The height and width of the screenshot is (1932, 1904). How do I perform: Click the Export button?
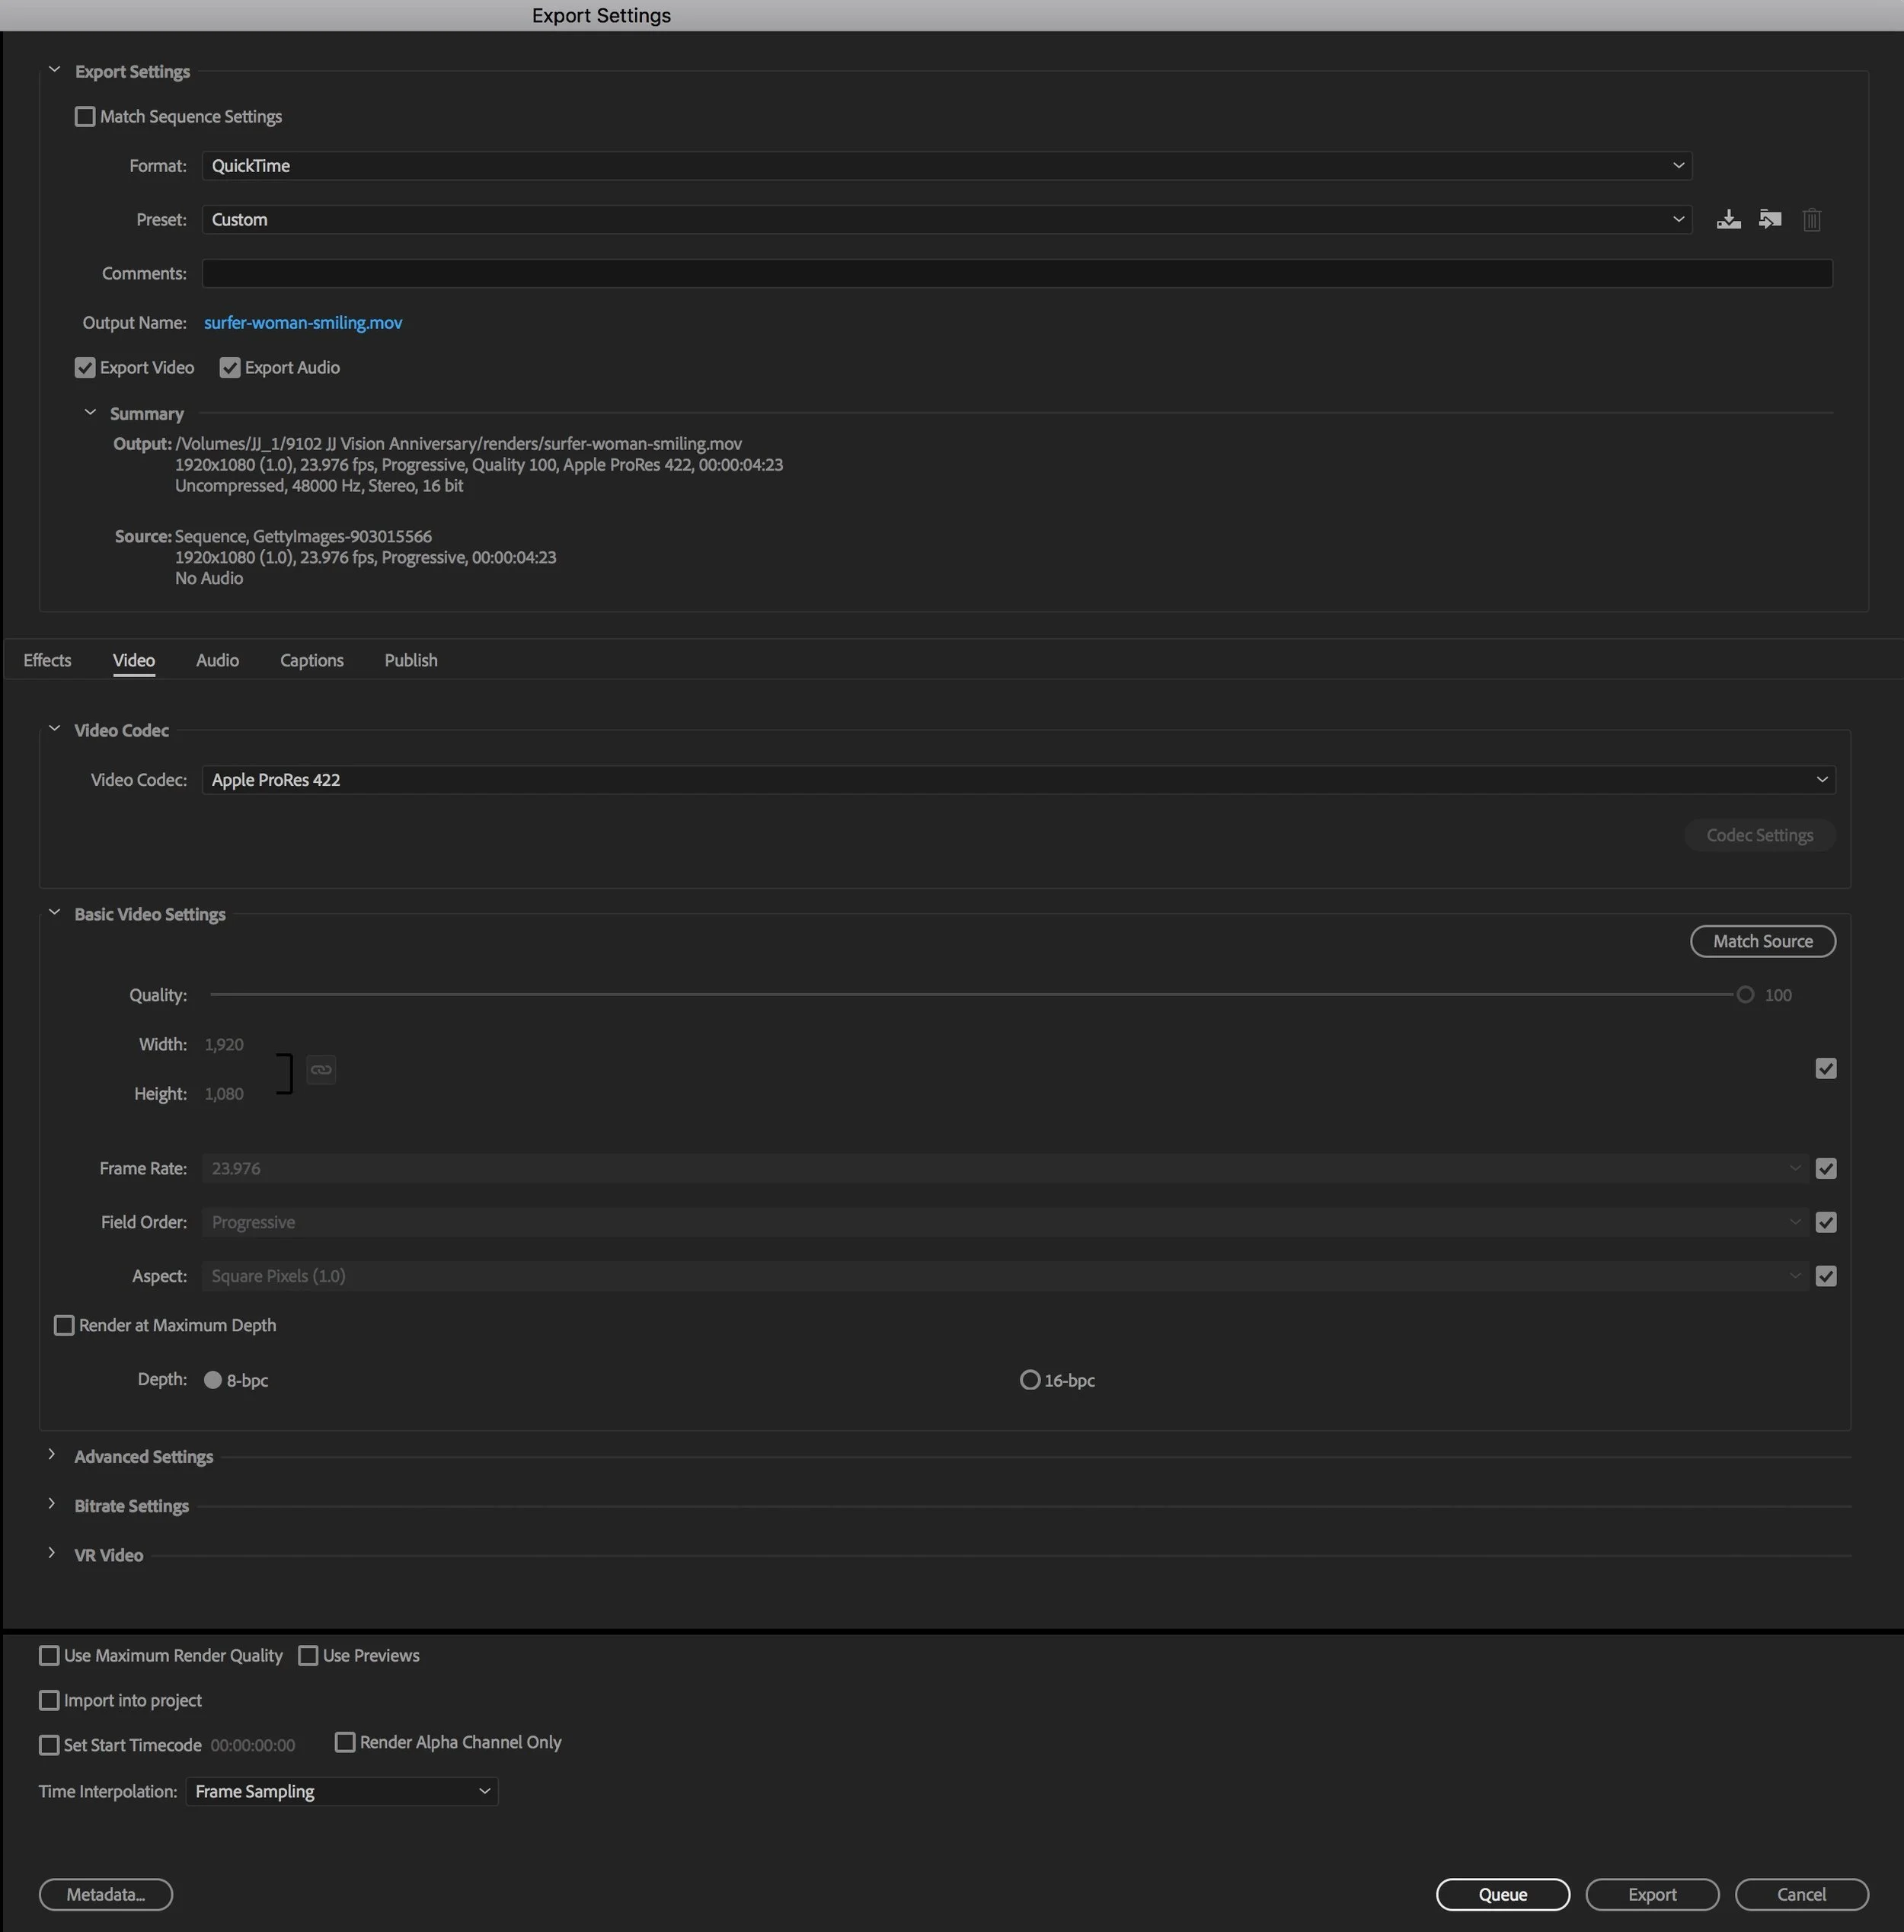click(1652, 1894)
